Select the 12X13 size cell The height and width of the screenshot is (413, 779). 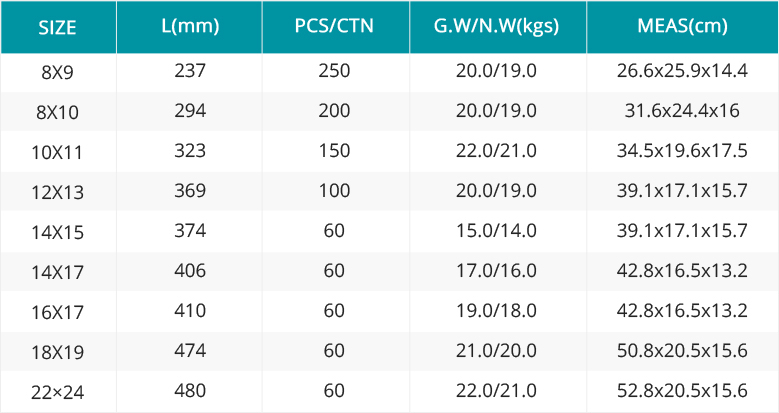(x=58, y=192)
